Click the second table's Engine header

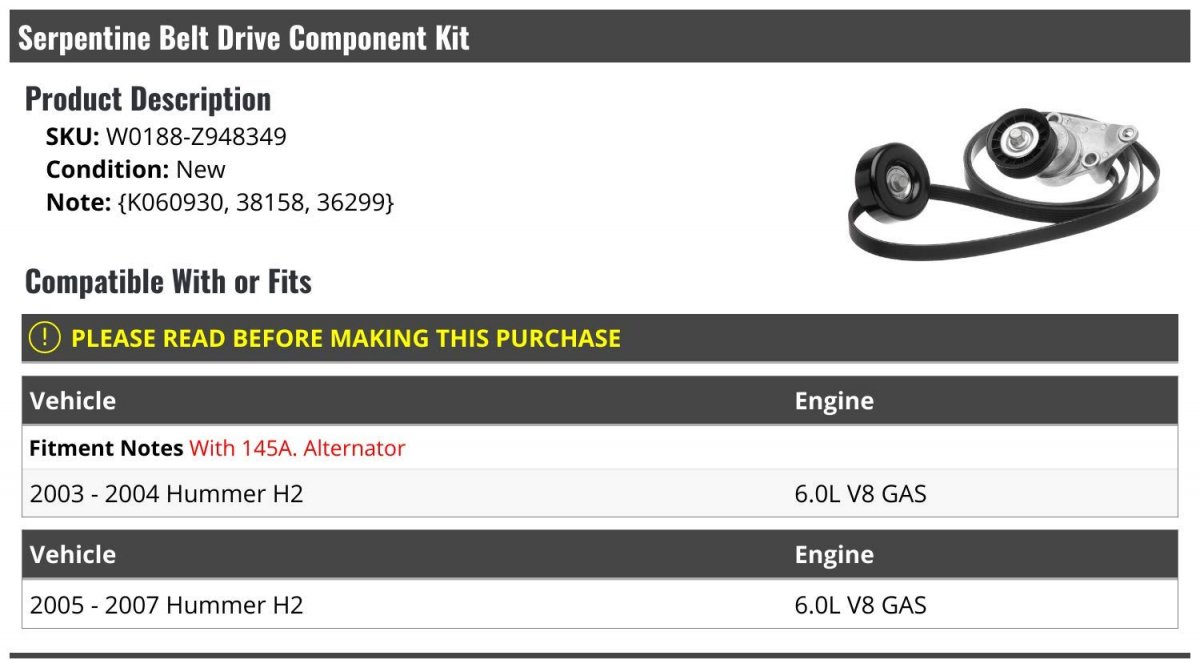point(834,555)
